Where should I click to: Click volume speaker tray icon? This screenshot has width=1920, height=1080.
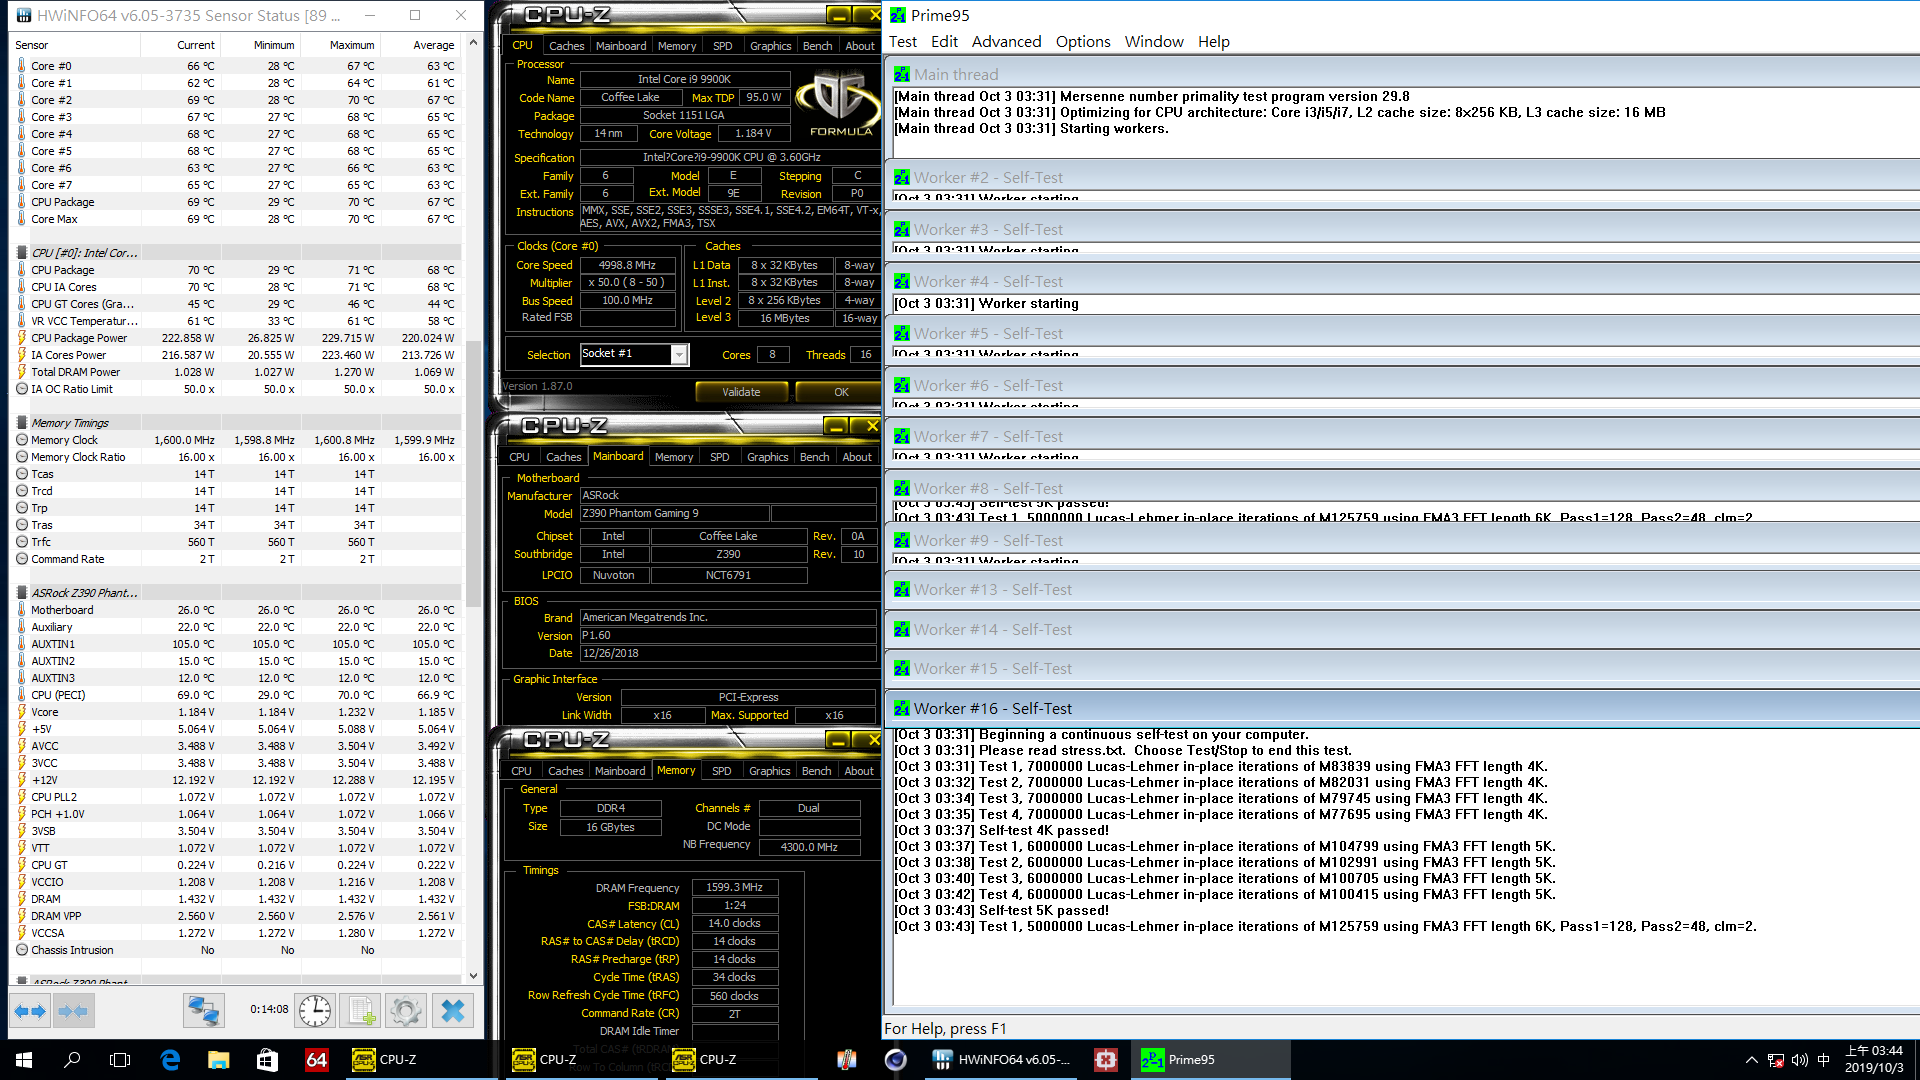tap(1799, 1060)
